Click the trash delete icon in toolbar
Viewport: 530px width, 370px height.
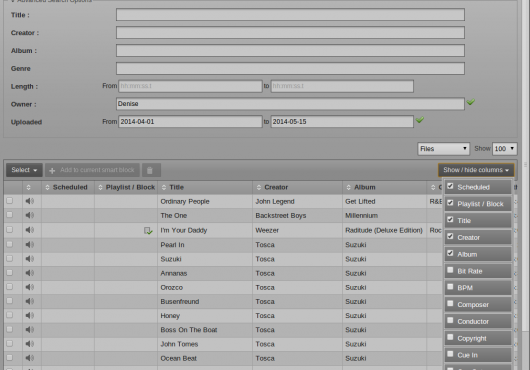151,170
